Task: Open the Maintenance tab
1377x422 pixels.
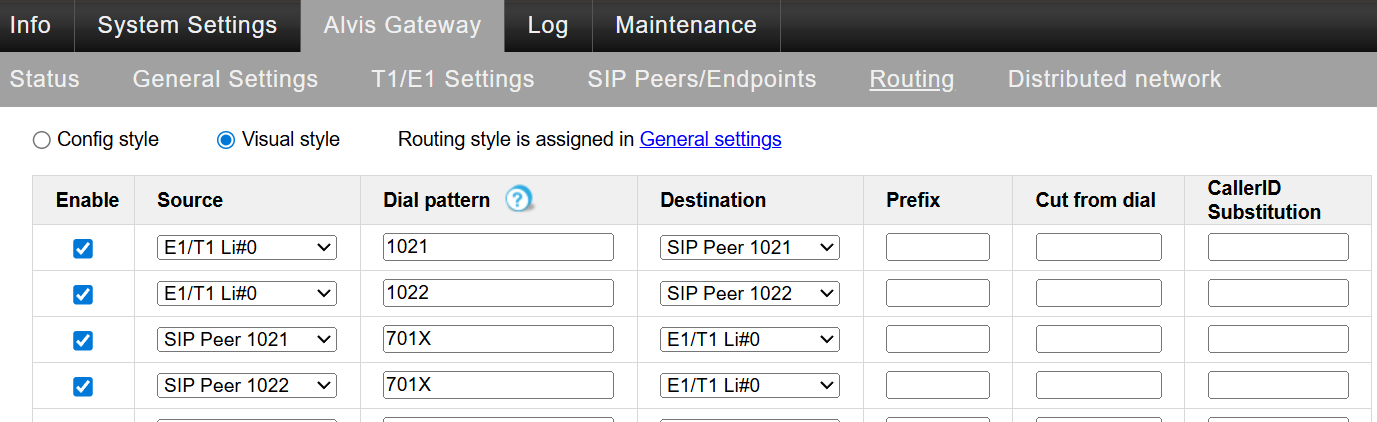Action: point(685,26)
